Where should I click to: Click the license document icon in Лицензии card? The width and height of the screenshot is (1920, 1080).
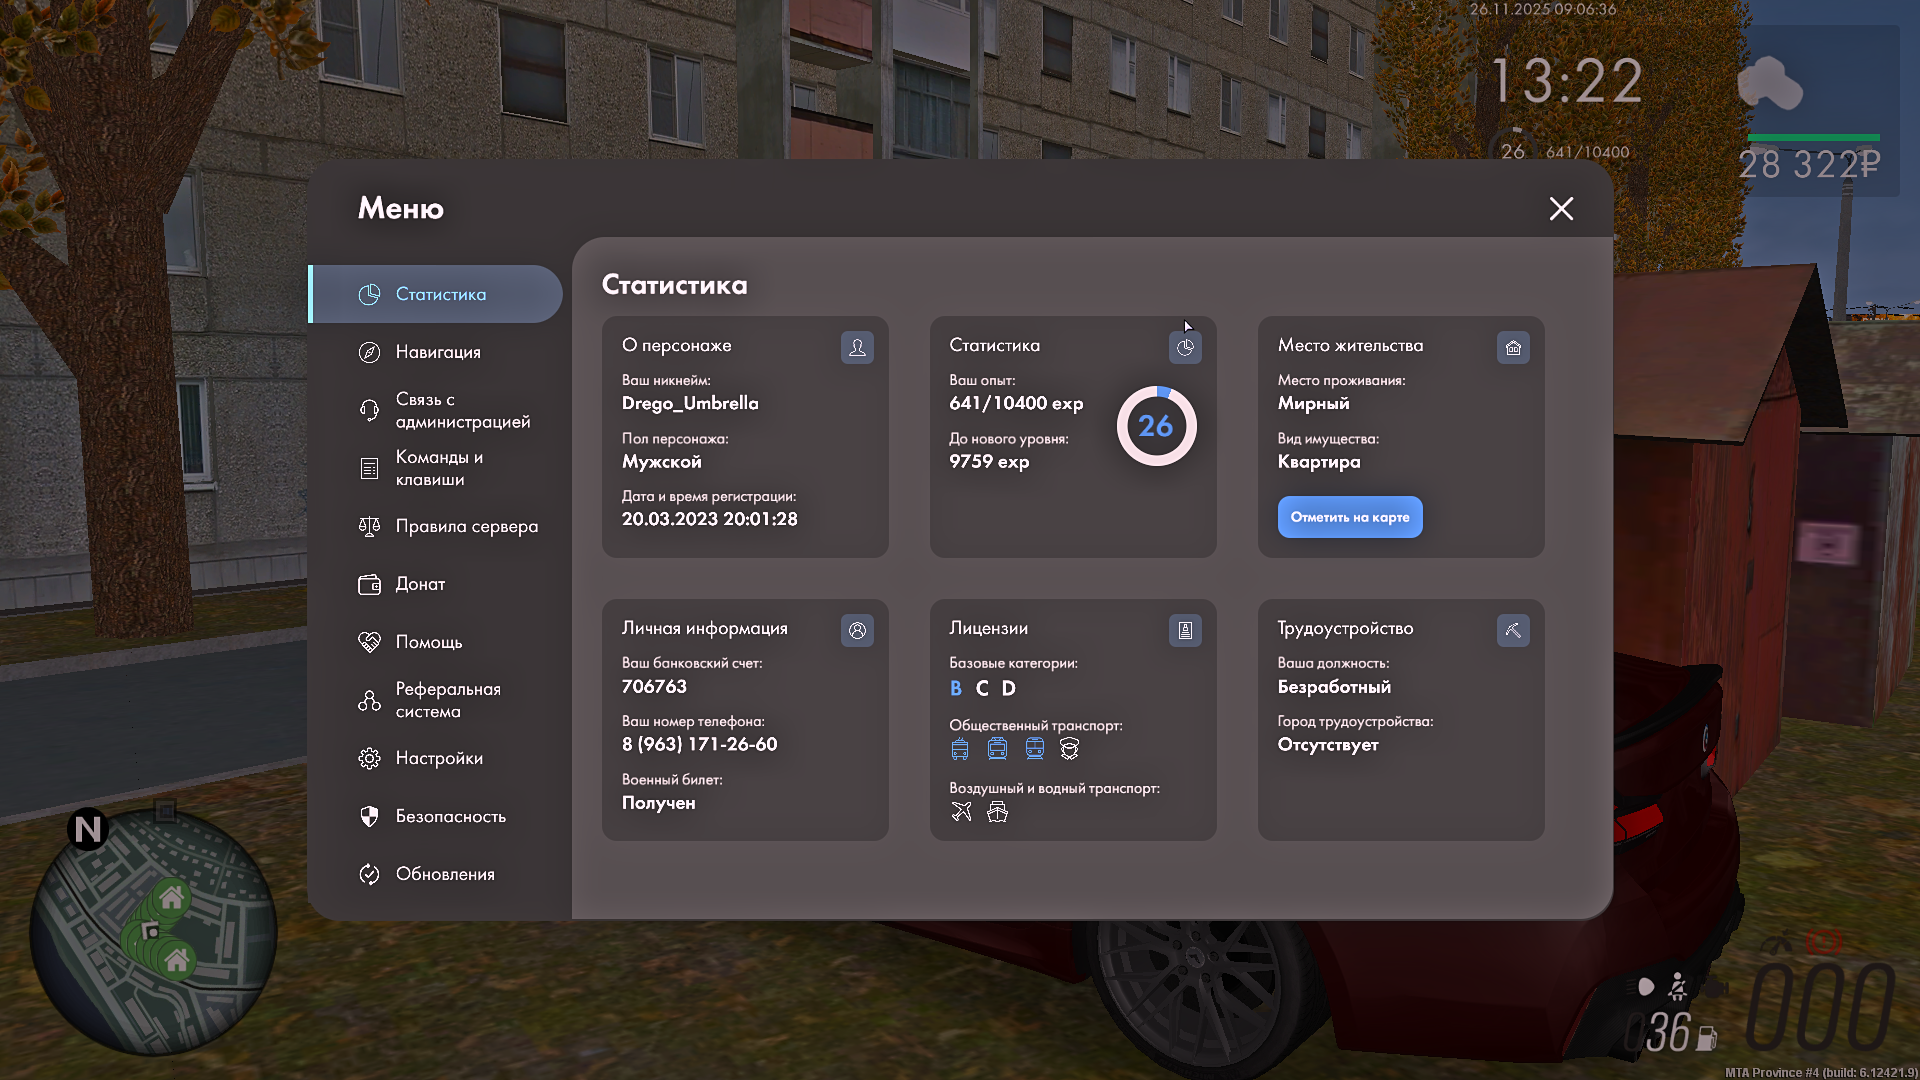1185,630
